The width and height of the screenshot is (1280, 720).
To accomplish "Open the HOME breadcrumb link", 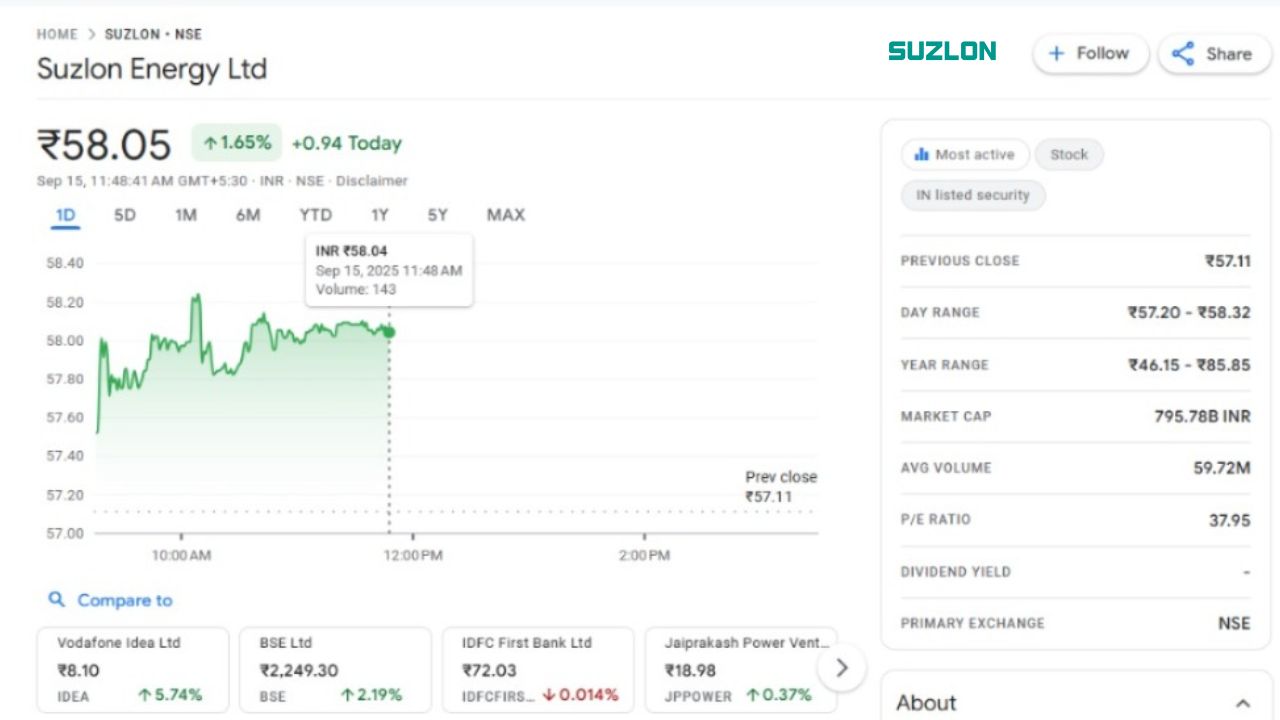I will point(57,34).
